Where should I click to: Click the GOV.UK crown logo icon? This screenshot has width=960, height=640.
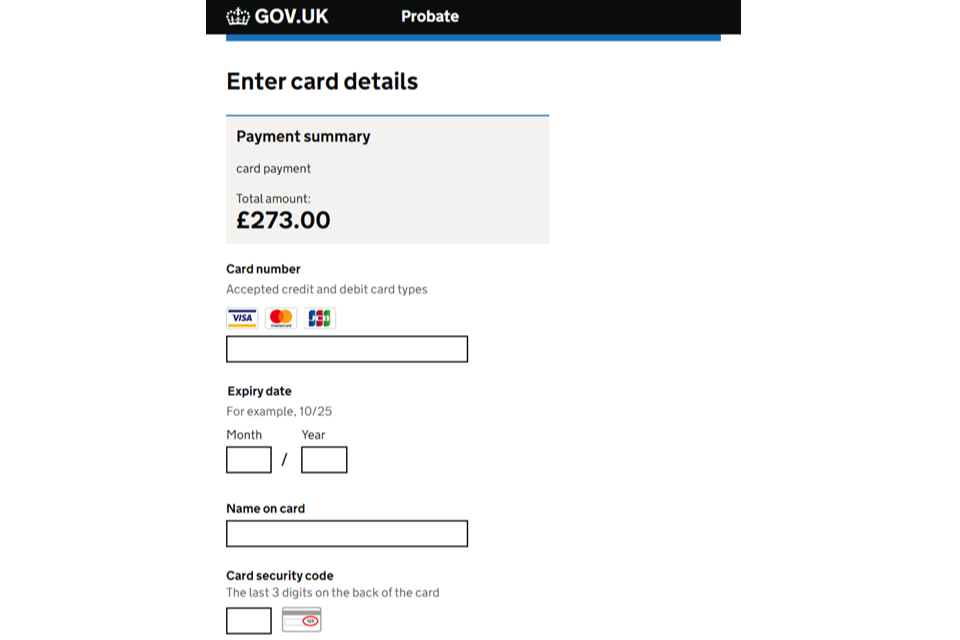(x=238, y=16)
